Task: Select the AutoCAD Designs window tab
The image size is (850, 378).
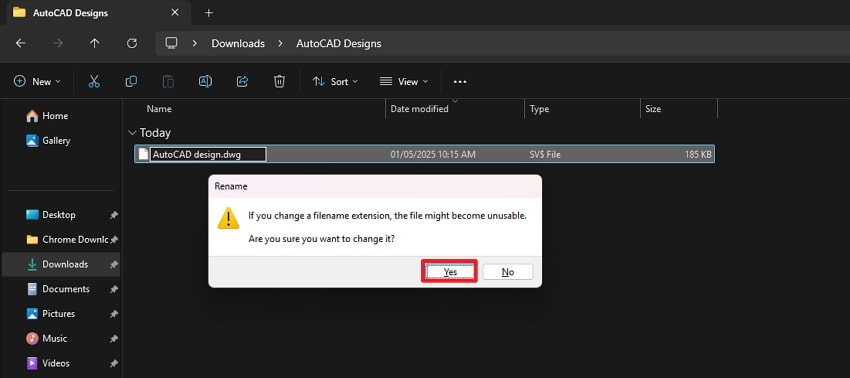Action: pyautogui.click(x=98, y=12)
